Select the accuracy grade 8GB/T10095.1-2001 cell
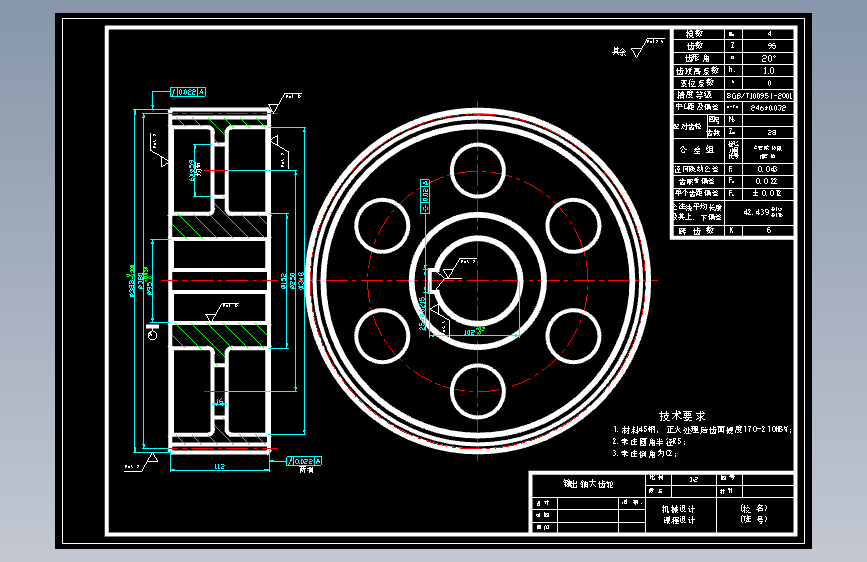Viewport: 867px width, 562px height. coord(759,96)
